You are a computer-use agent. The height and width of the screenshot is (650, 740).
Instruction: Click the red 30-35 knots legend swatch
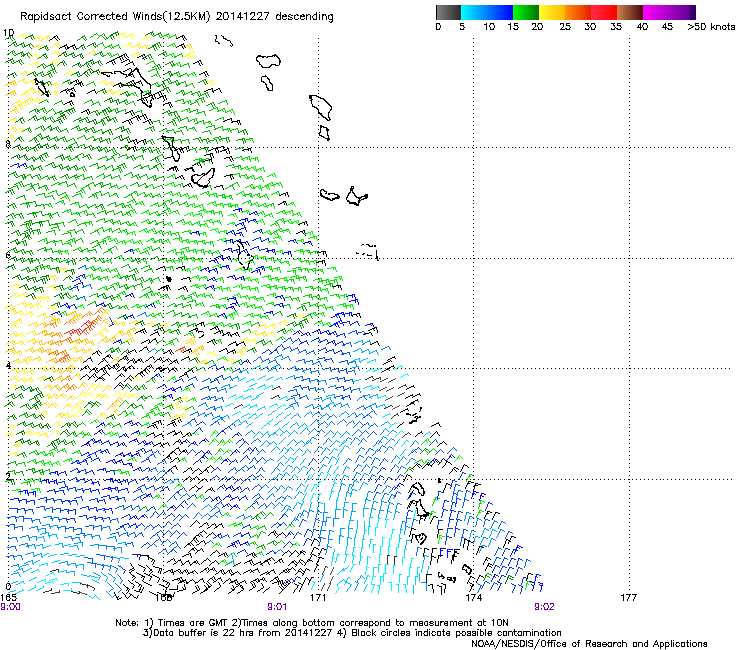tap(604, 12)
